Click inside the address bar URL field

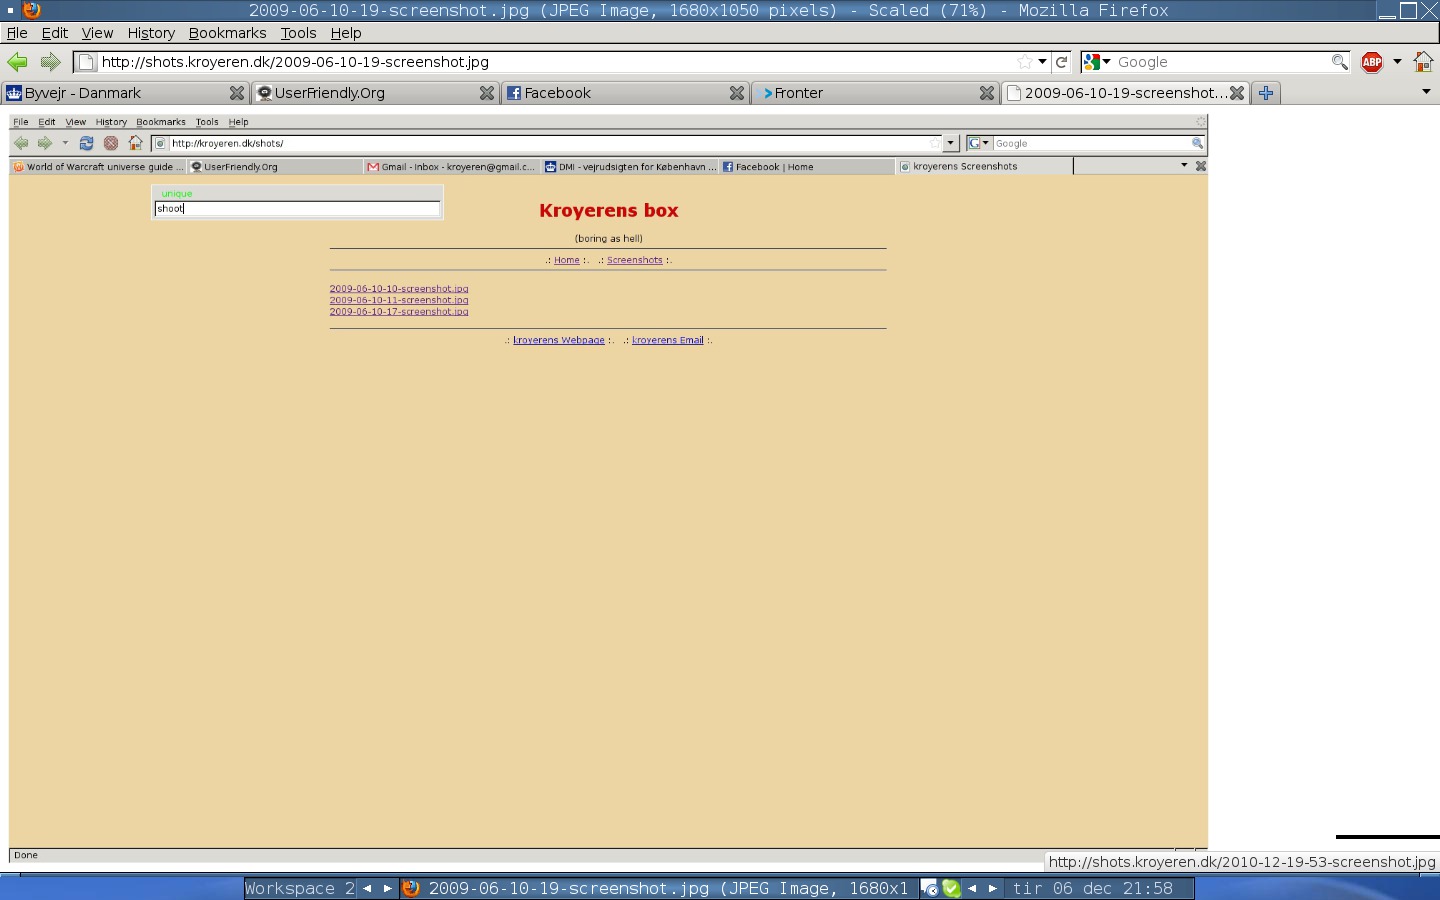click(x=550, y=62)
